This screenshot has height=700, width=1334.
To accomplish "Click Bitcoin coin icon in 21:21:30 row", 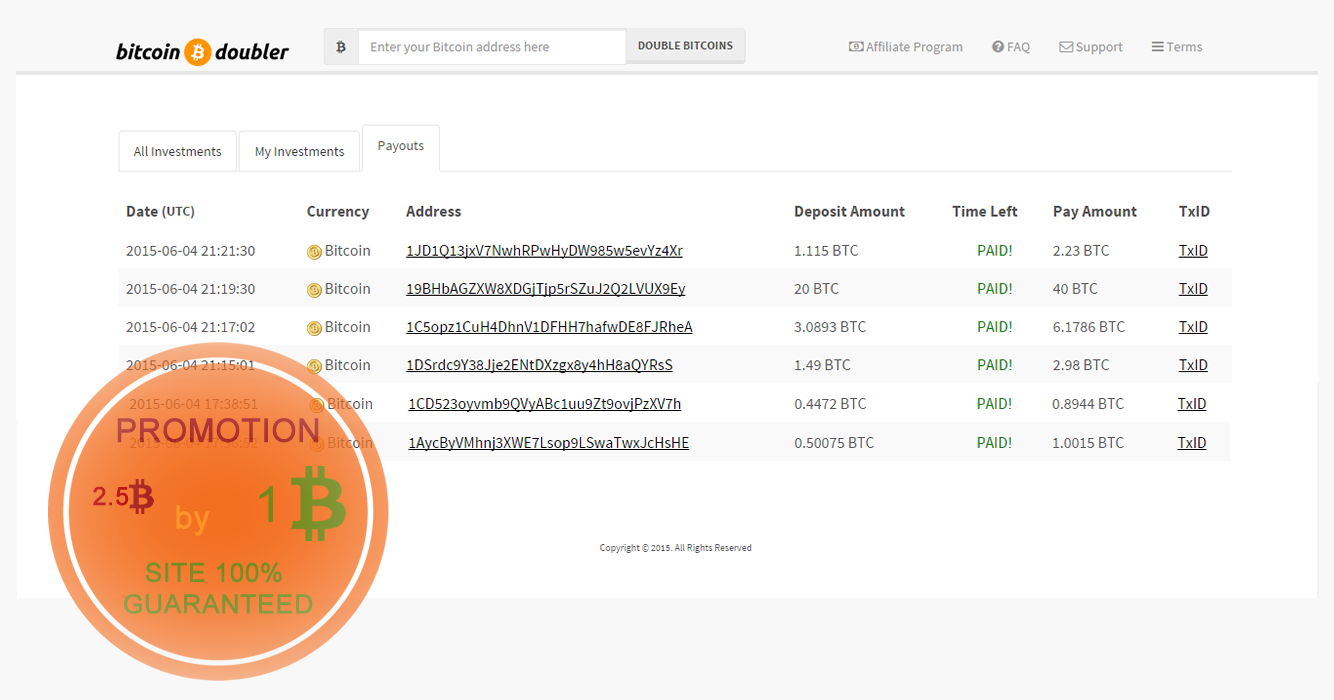I will point(314,252).
